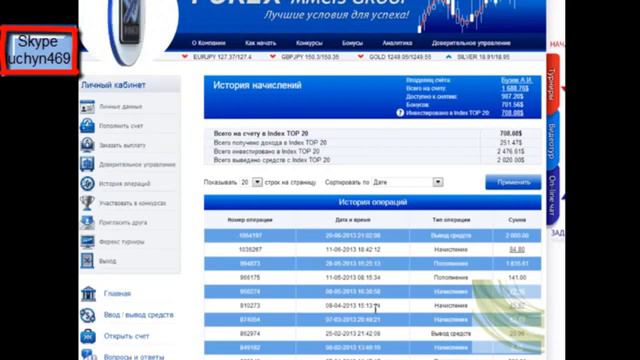Viewport: 640px width, 360px height.
Task: Click the operations history round icon
Action: click(87, 184)
